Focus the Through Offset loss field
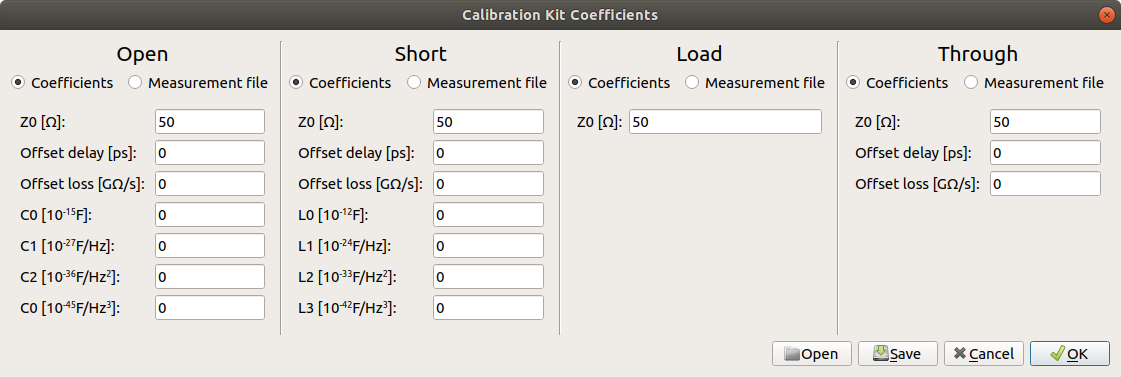 tap(1045, 183)
